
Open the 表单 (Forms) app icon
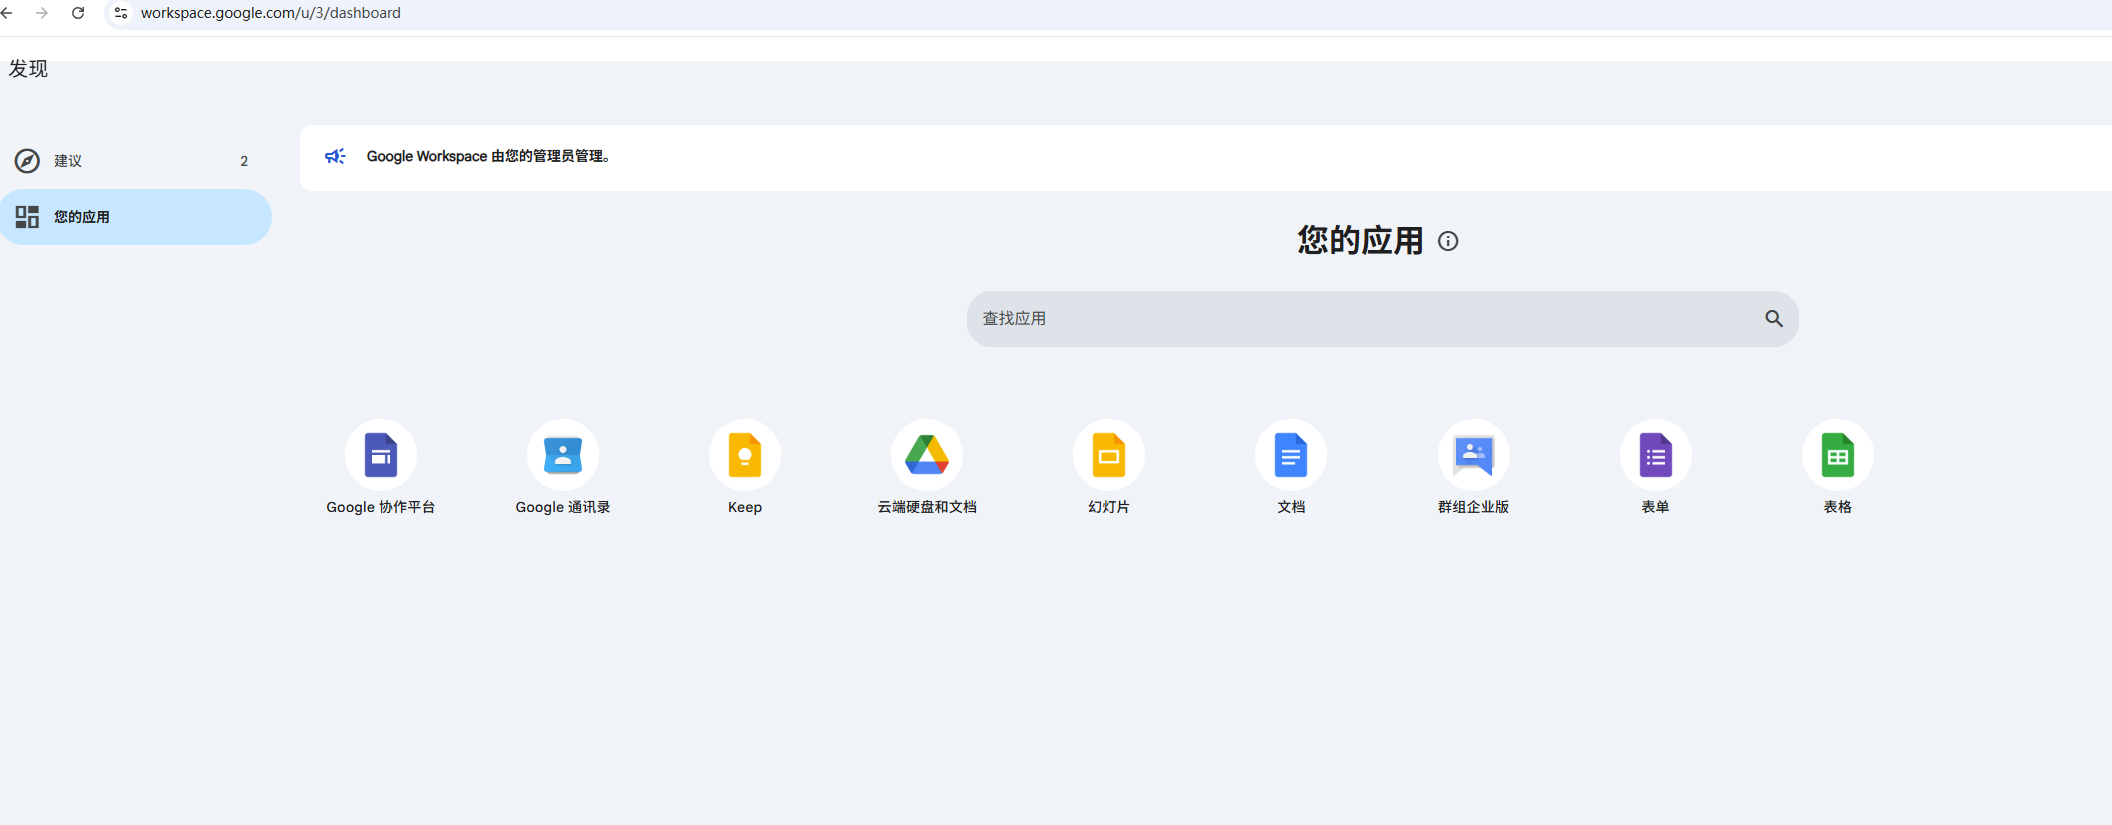1655,456
